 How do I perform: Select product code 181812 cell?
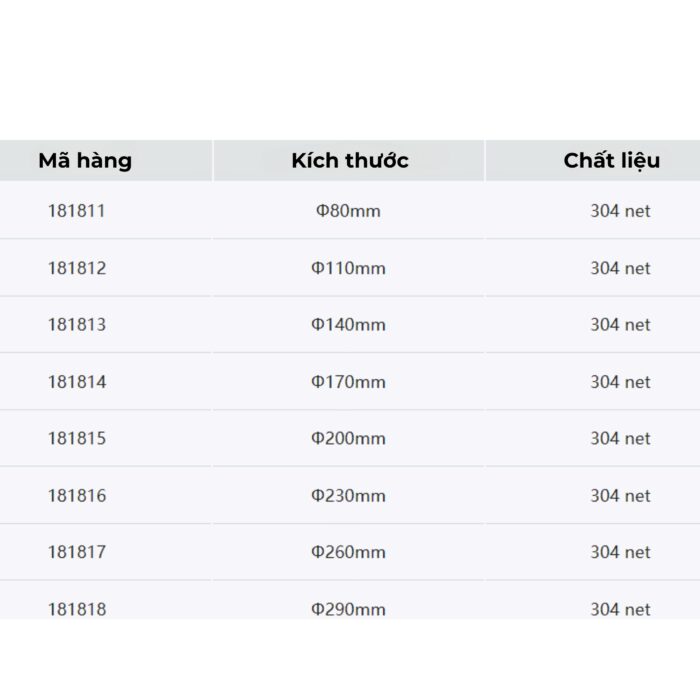(77, 268)
